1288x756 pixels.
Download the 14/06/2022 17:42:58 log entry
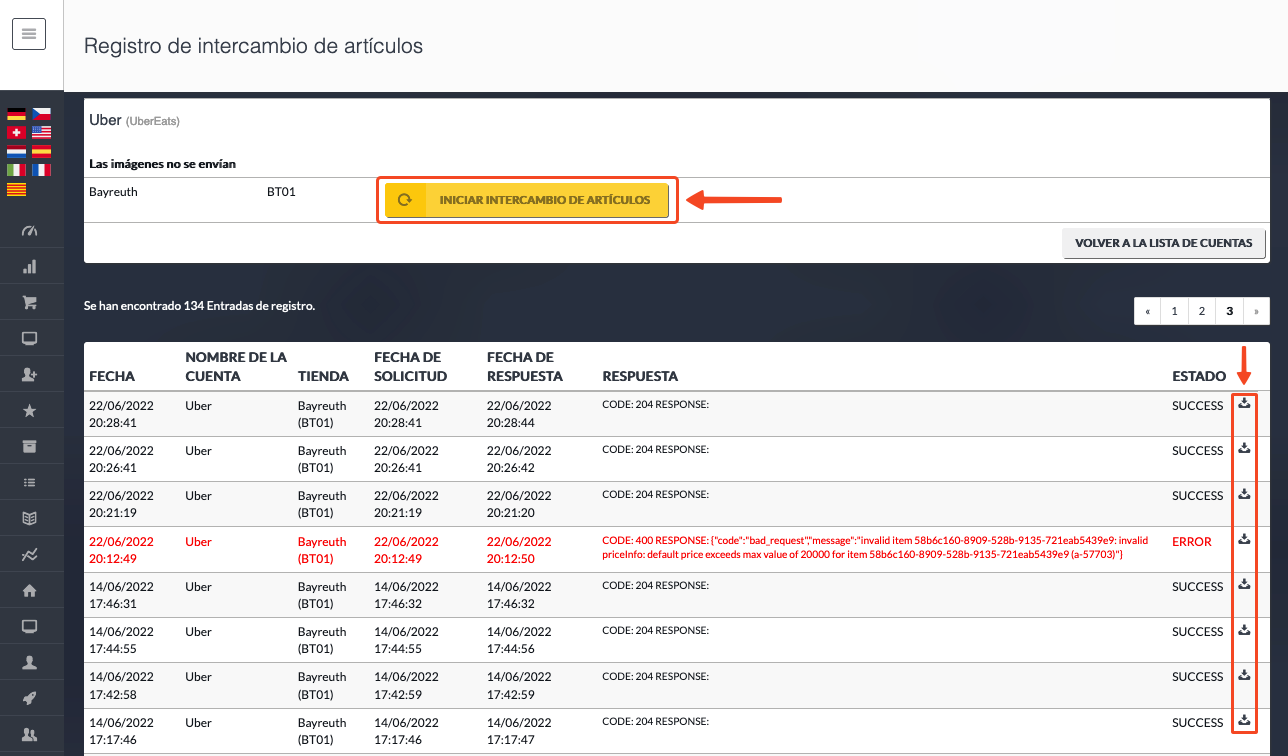tap(1244, 675)
